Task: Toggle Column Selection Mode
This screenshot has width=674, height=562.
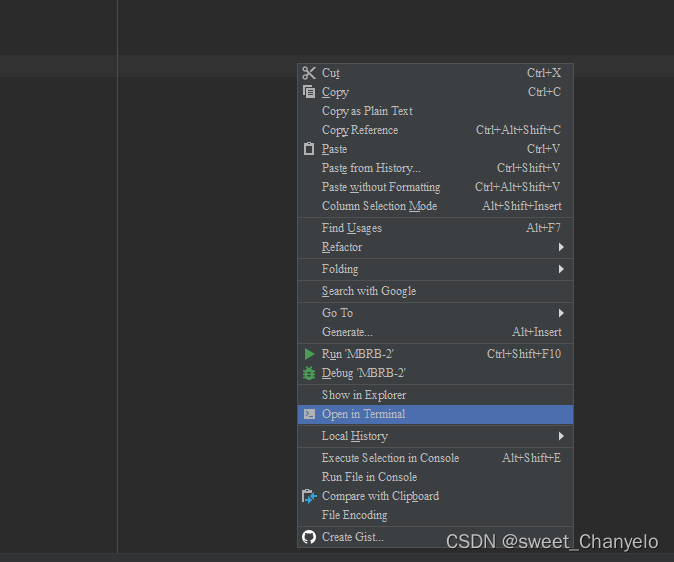Action: click(435, 206)
